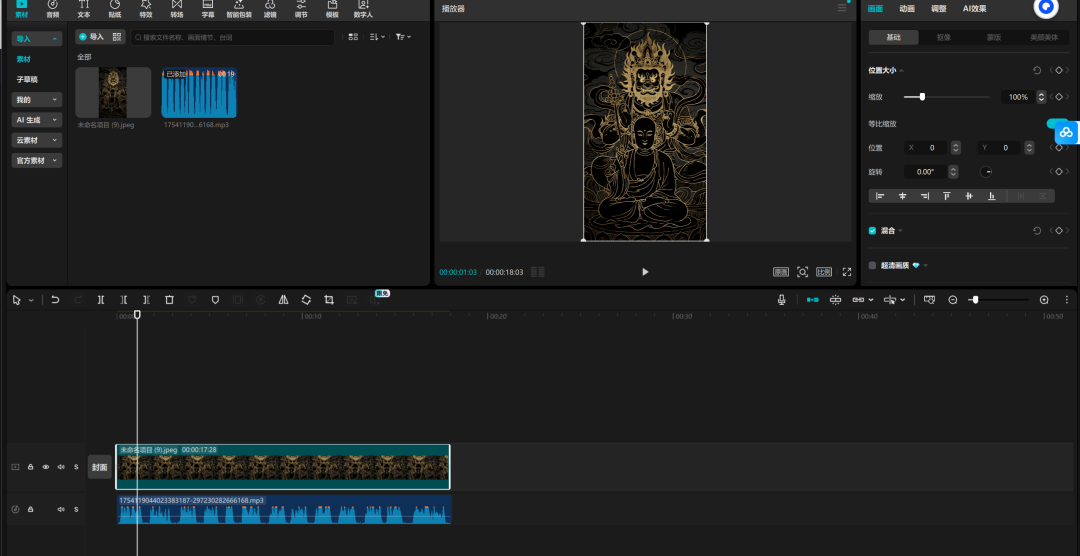
Task: Toggle the 混合 blend checkbox
Action: click(x=872, y=231)
